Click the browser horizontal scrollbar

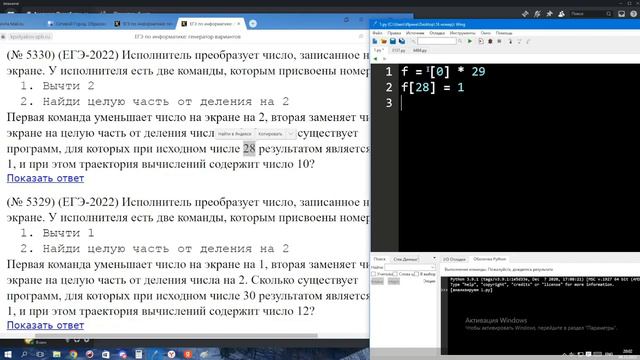[176, 336]
